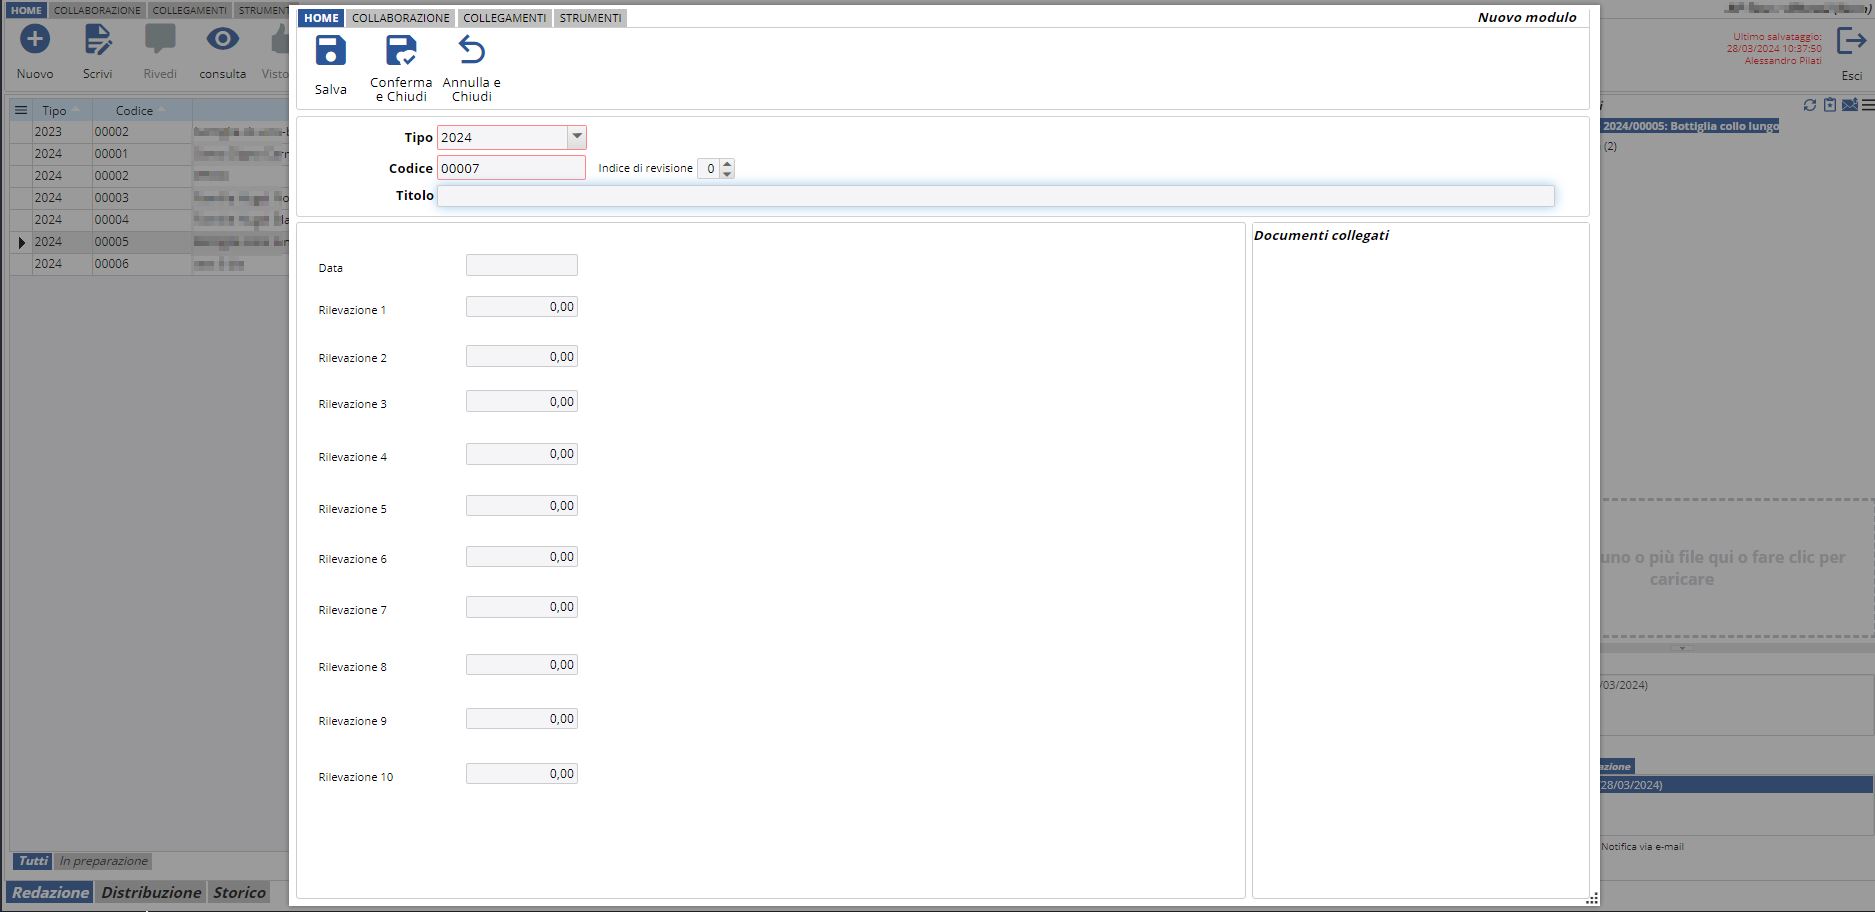Screen dimensions: 1875x912
Task: Increase the Indice di revisione value
Action: pyautogui.click(x=727, y=163)
